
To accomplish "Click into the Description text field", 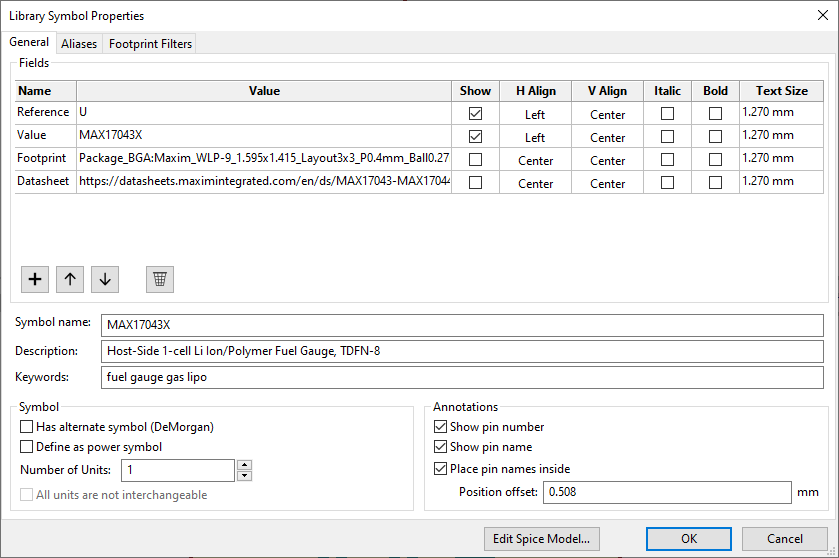I will tap(462, 351).
